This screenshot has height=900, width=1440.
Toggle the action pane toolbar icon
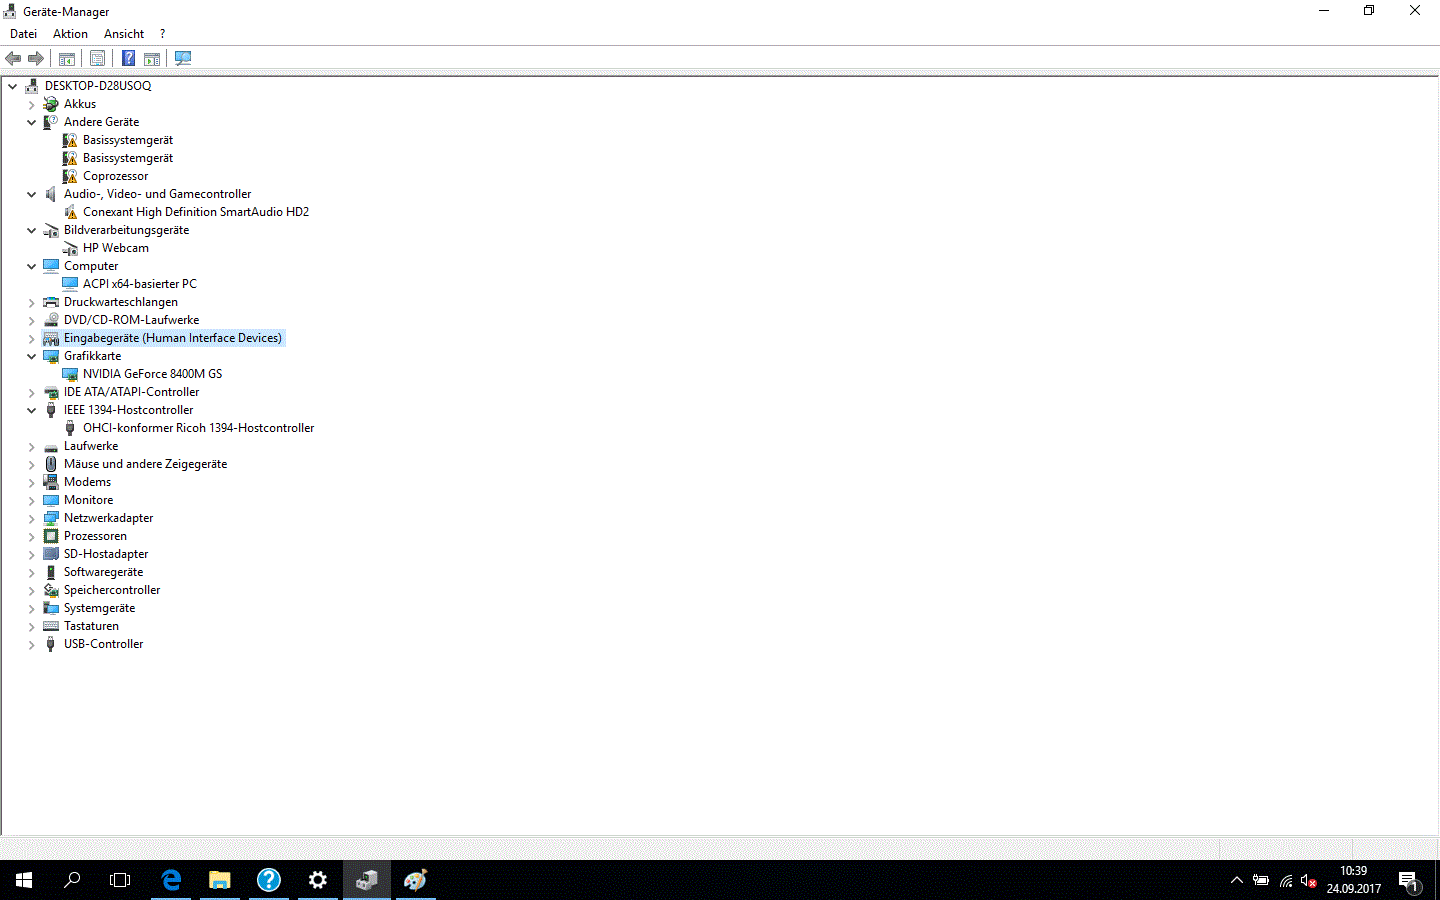click(152, 58)
